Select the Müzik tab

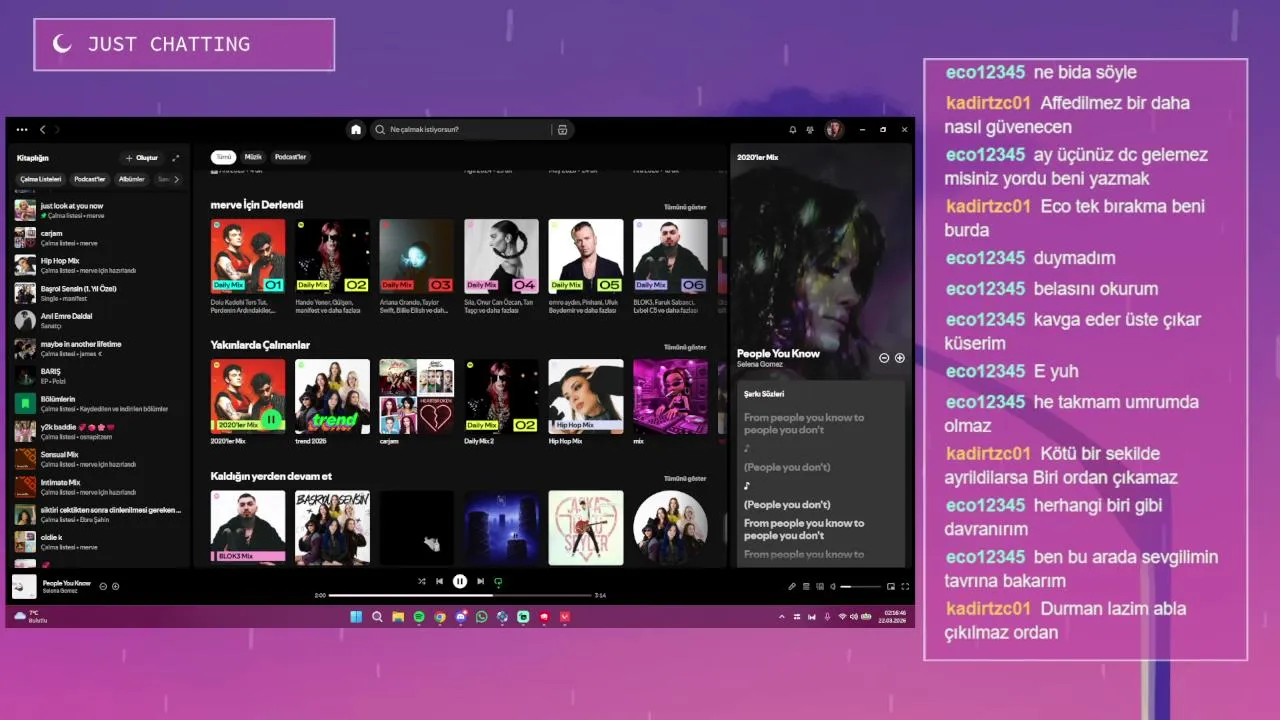pos(253,157)
